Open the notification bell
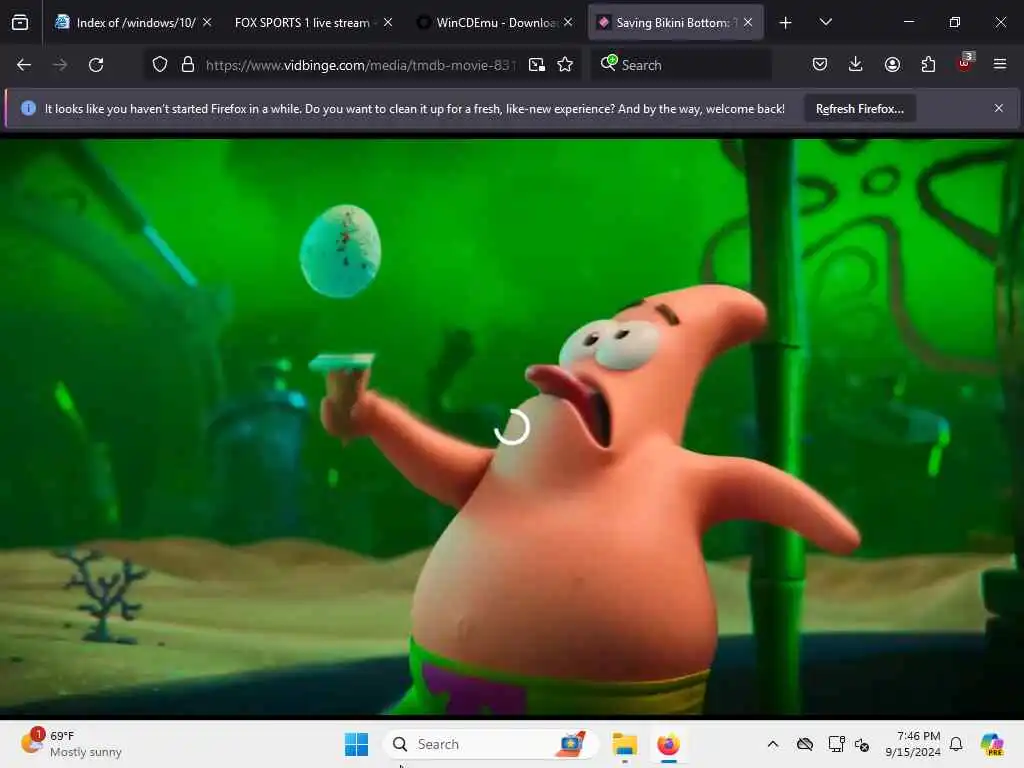The width and height of the screenshot is (1024, 768). tap(956, 744)
